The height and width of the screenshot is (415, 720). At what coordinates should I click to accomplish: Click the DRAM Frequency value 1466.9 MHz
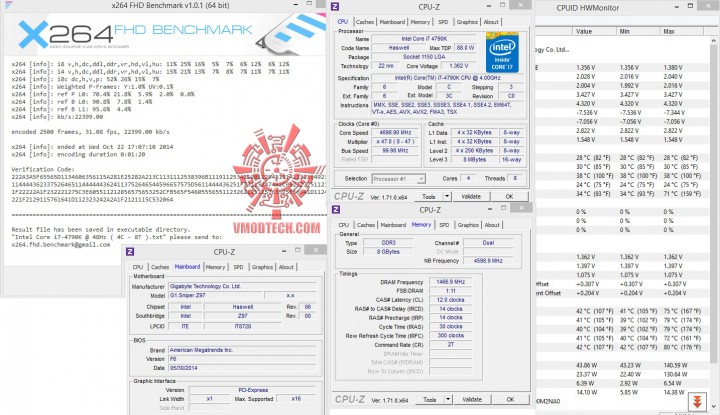[450, 282]
